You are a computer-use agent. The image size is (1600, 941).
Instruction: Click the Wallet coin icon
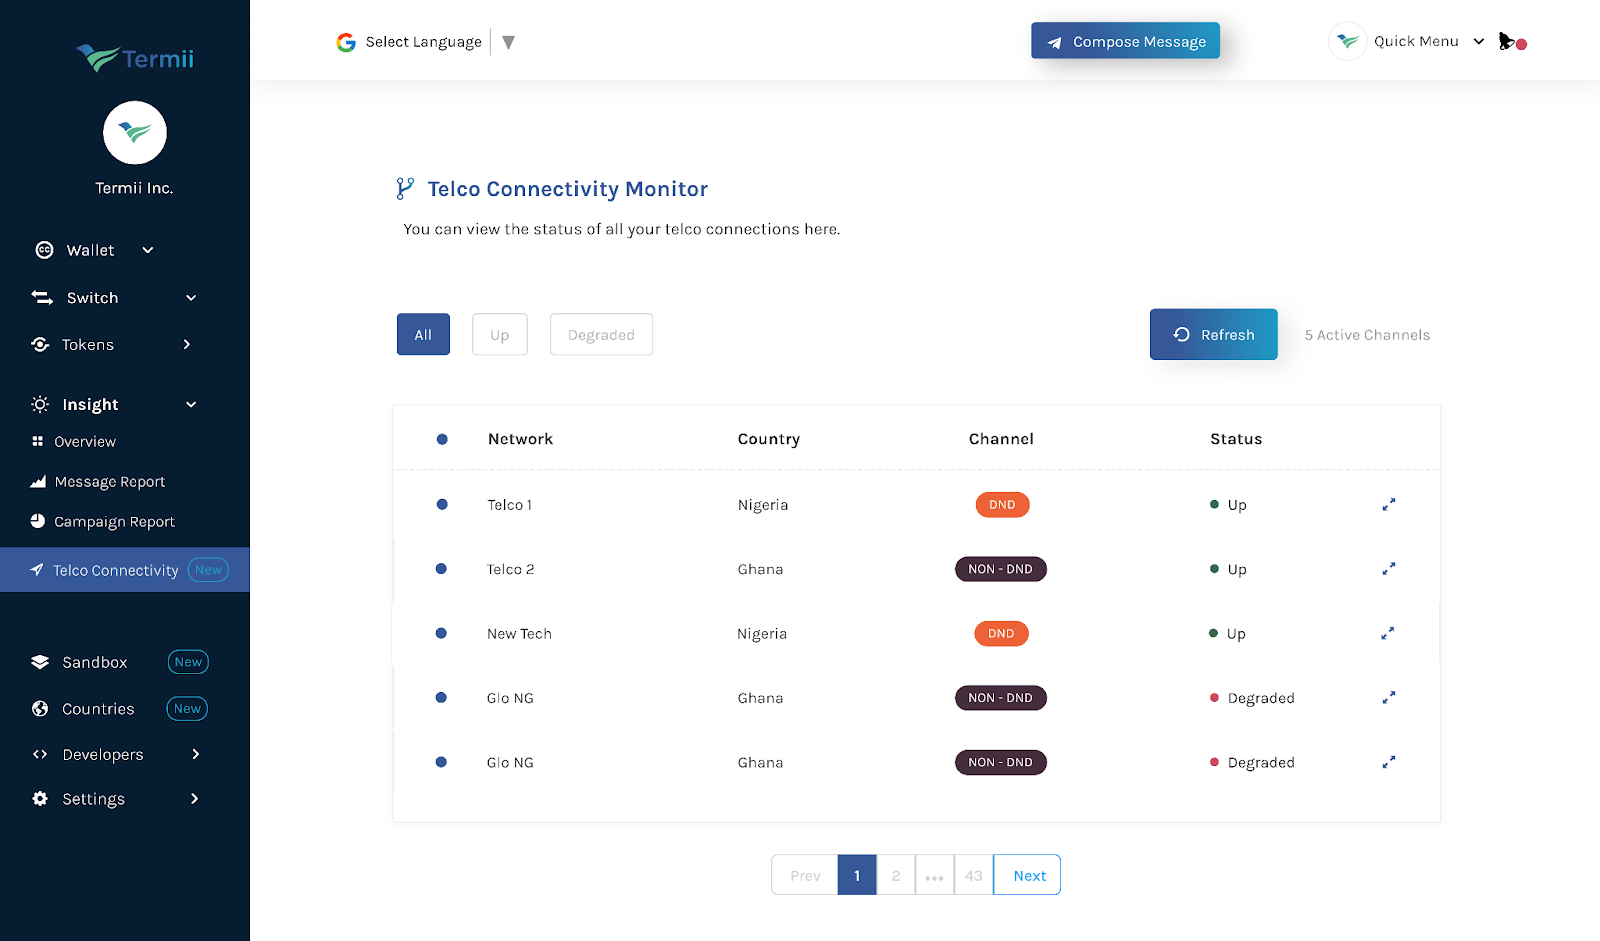click(44, 250)
